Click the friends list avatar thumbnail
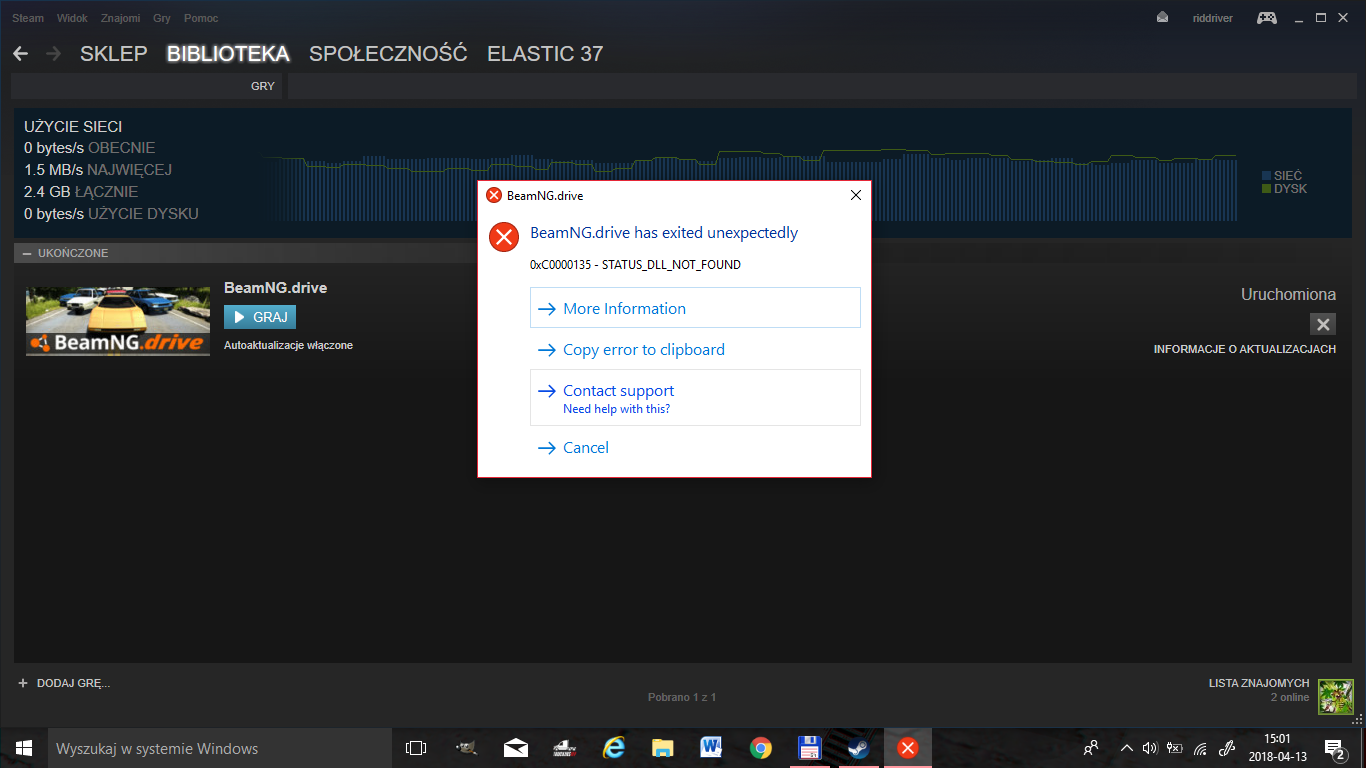1366x768 pixels. (x=1336, y=697)
